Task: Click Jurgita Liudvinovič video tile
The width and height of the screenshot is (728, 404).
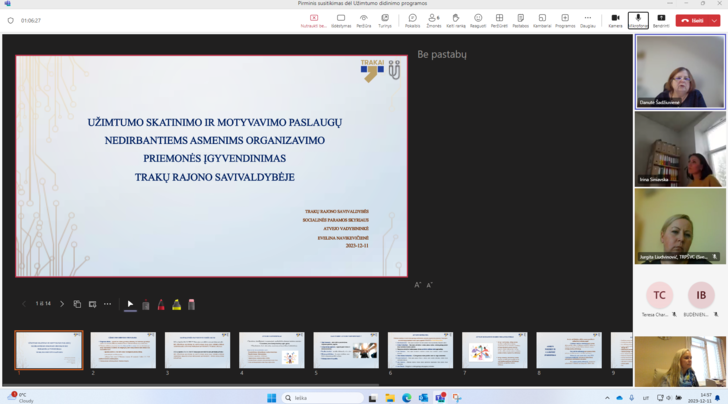Action: [680, 226]
